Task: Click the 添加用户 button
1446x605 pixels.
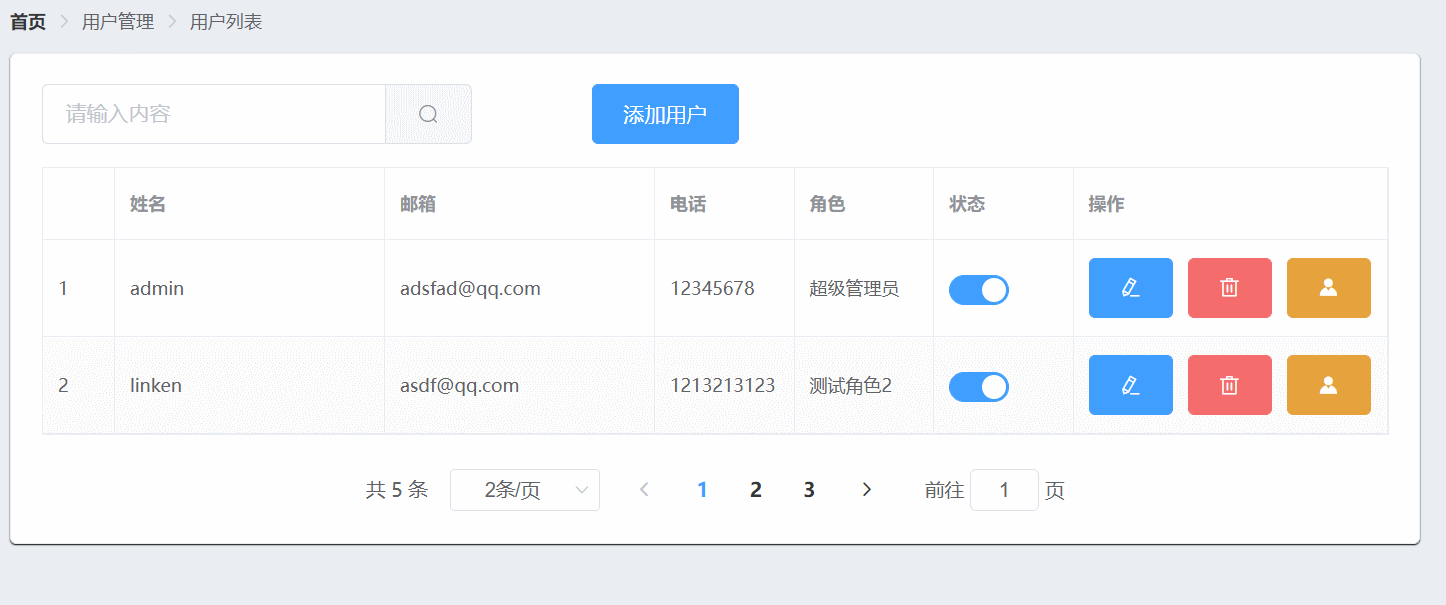Action: coord(665,114)
